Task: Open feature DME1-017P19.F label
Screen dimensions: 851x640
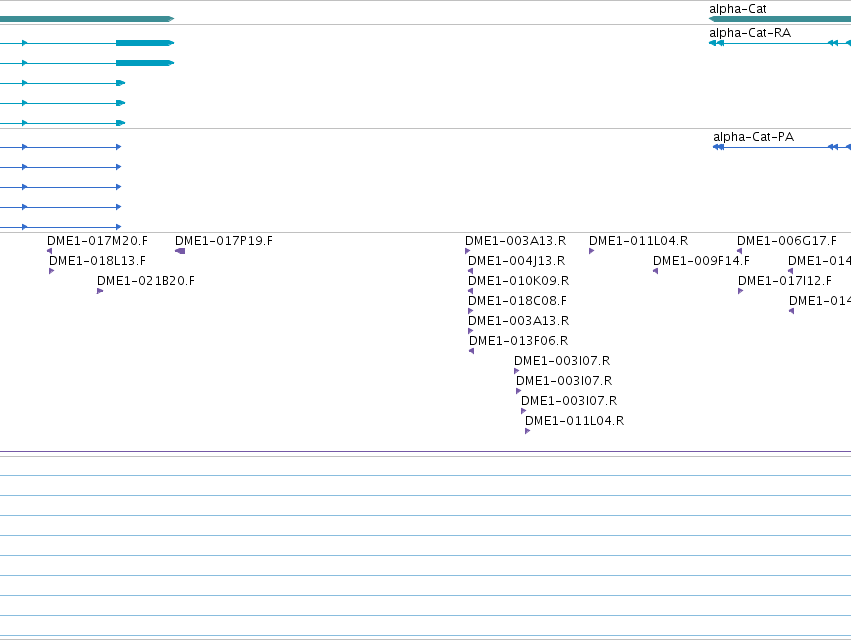Action: [x=224, y=240]
